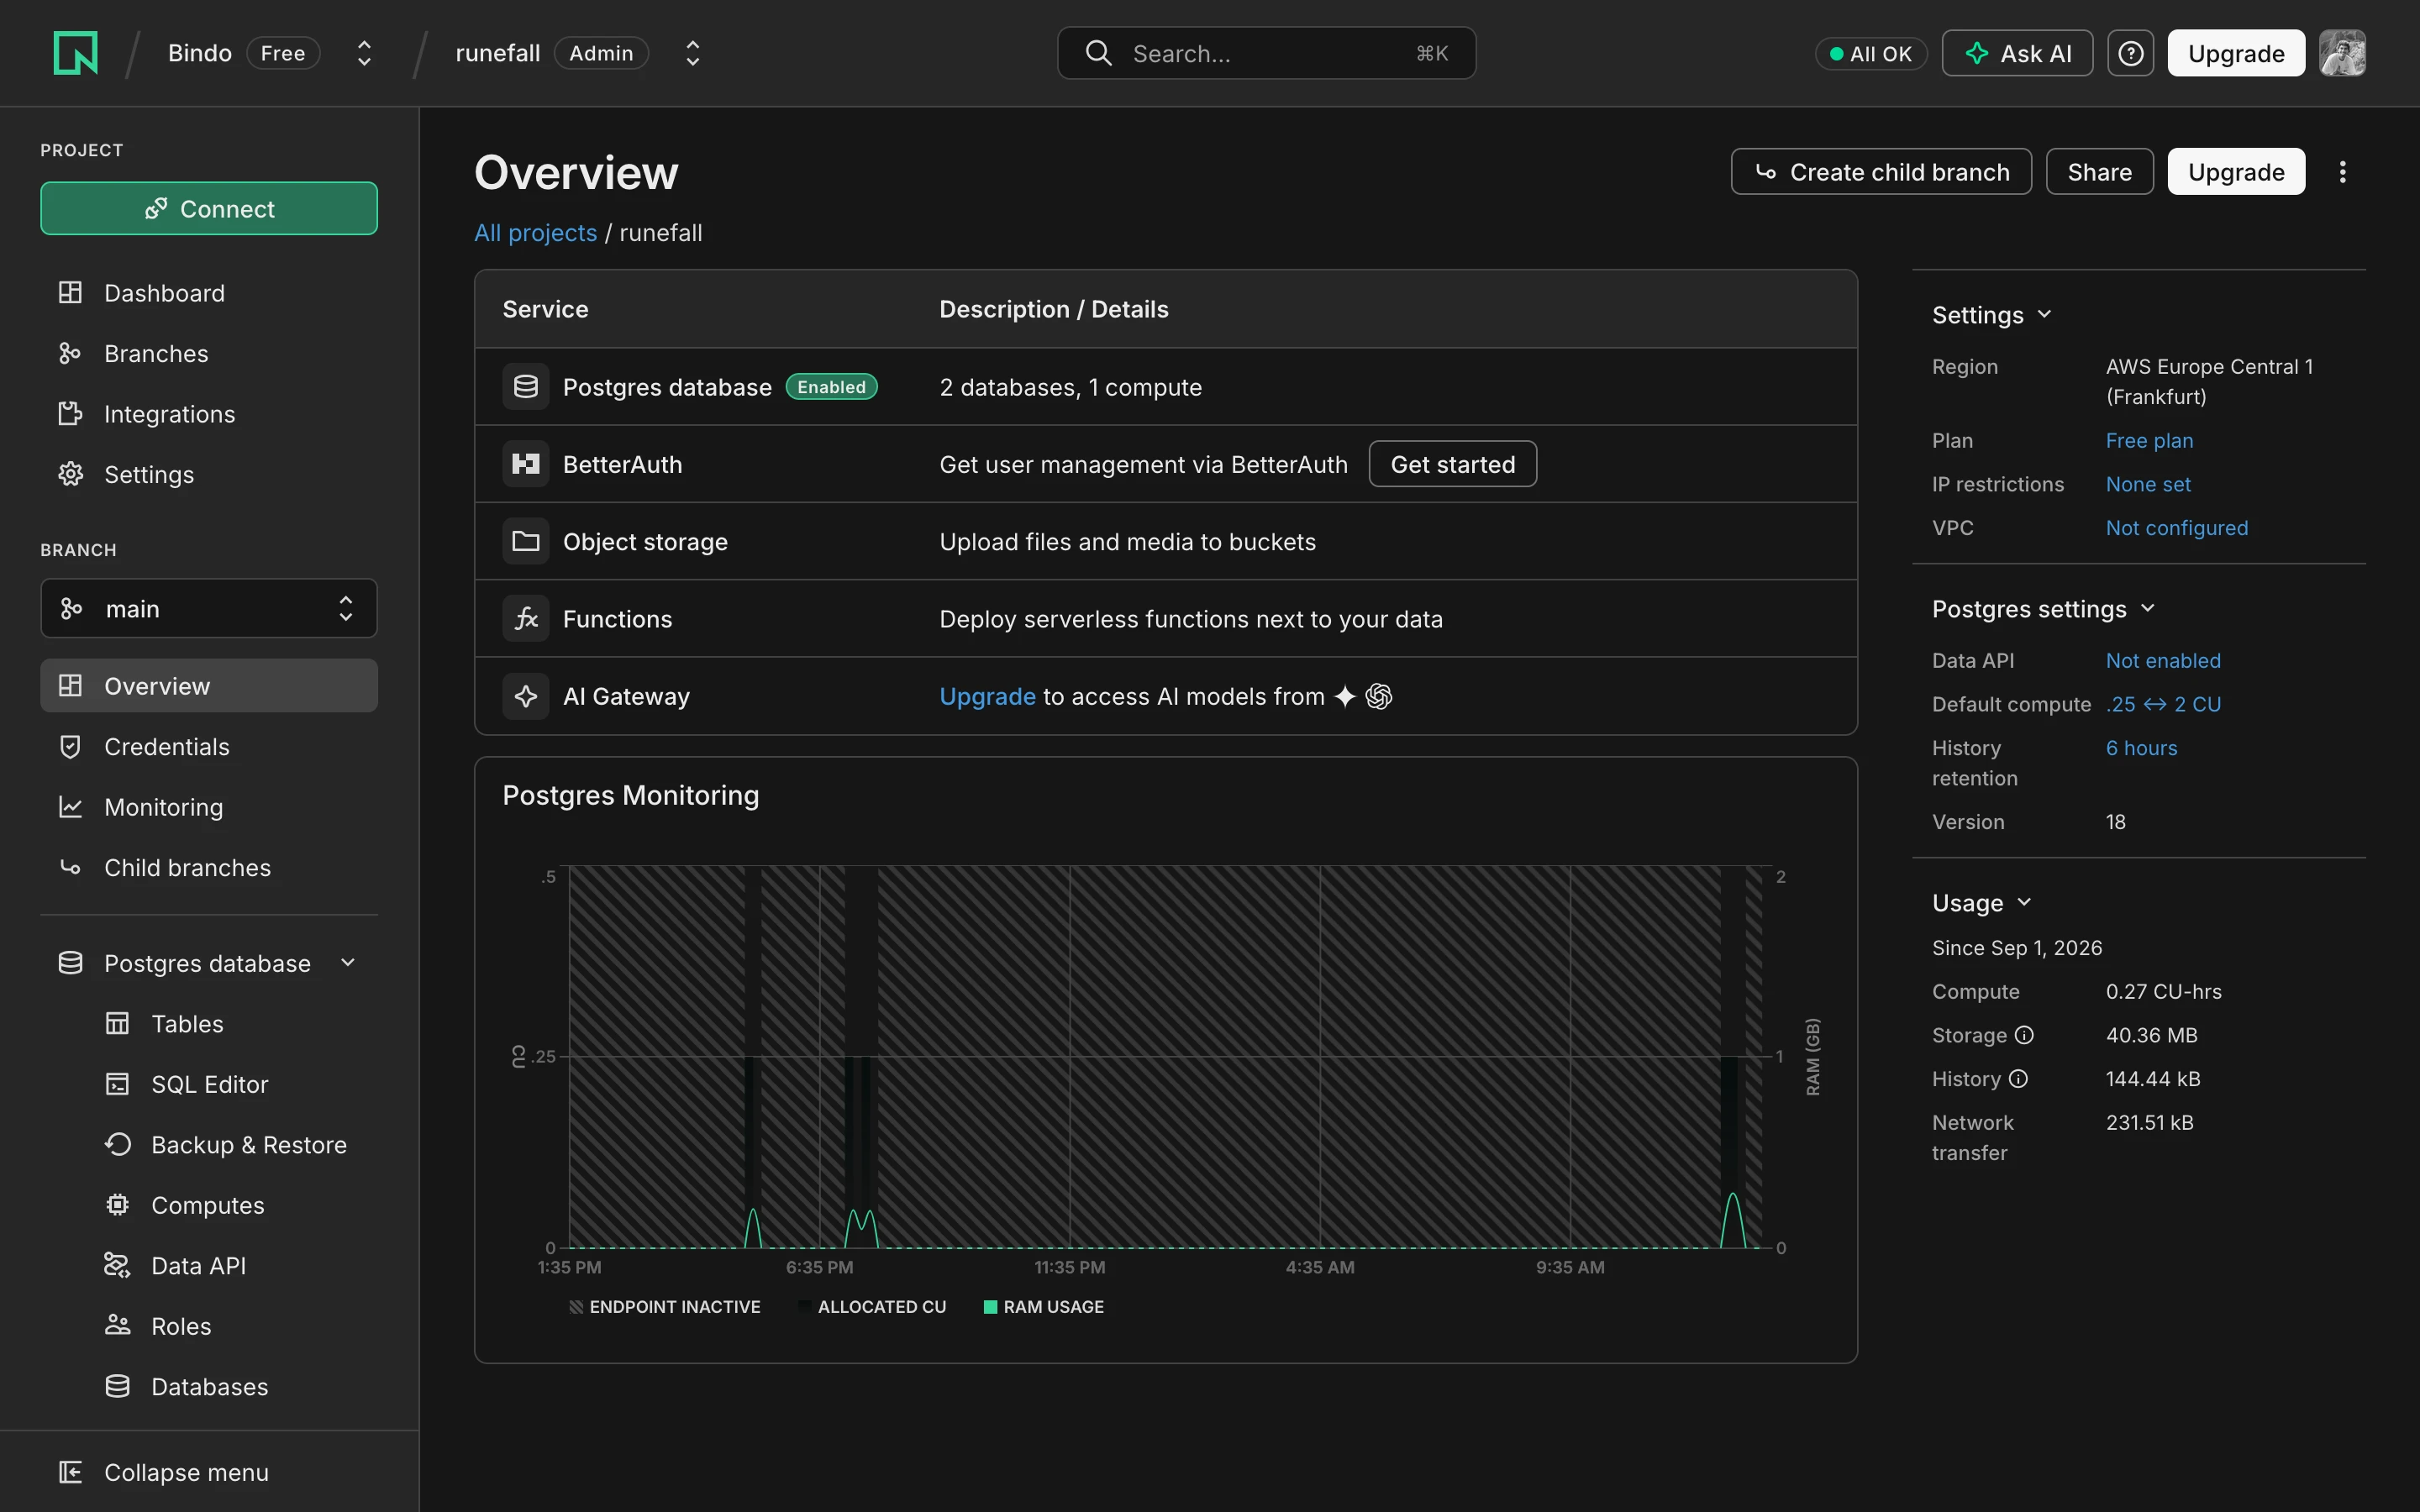Open the Free plan link
The height and width of the screenshot is (1512, 2420).
pos(2149,440)
